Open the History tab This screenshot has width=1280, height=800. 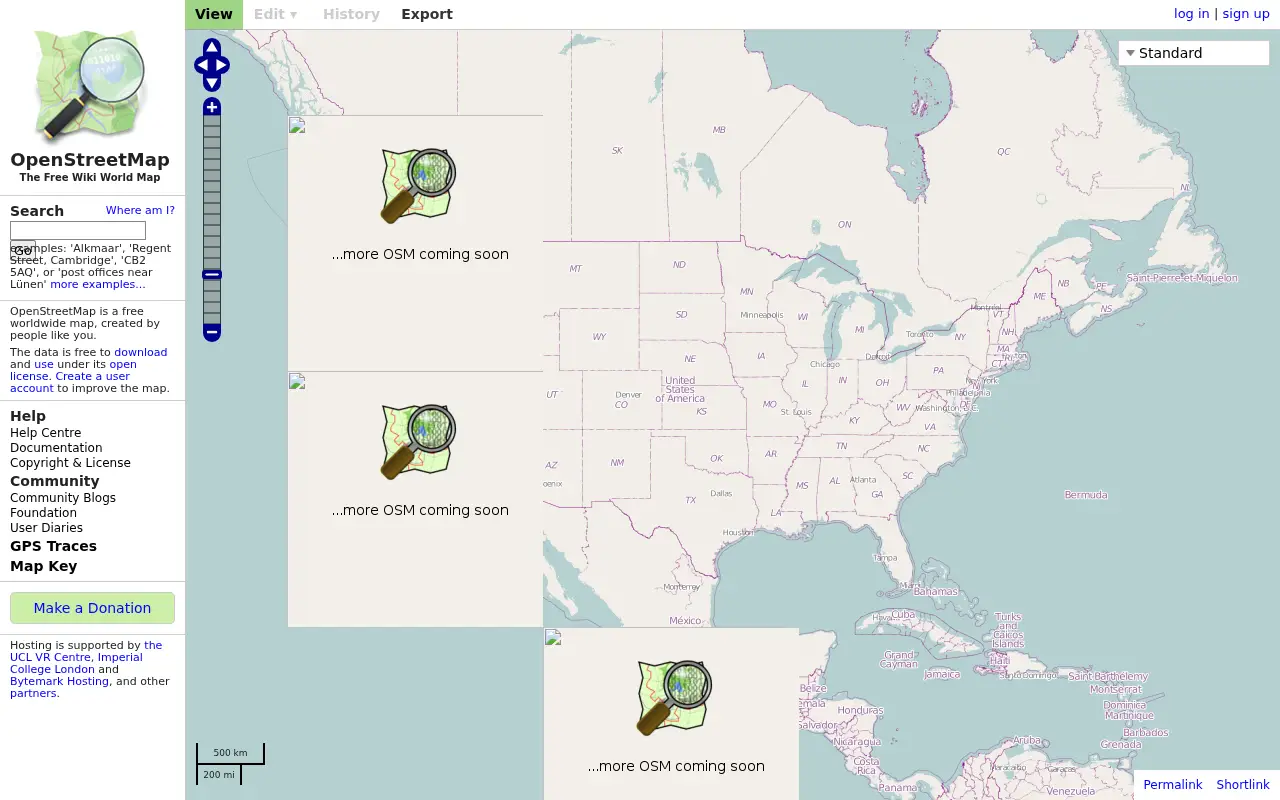pyautogui.click(x=351, y=14)
